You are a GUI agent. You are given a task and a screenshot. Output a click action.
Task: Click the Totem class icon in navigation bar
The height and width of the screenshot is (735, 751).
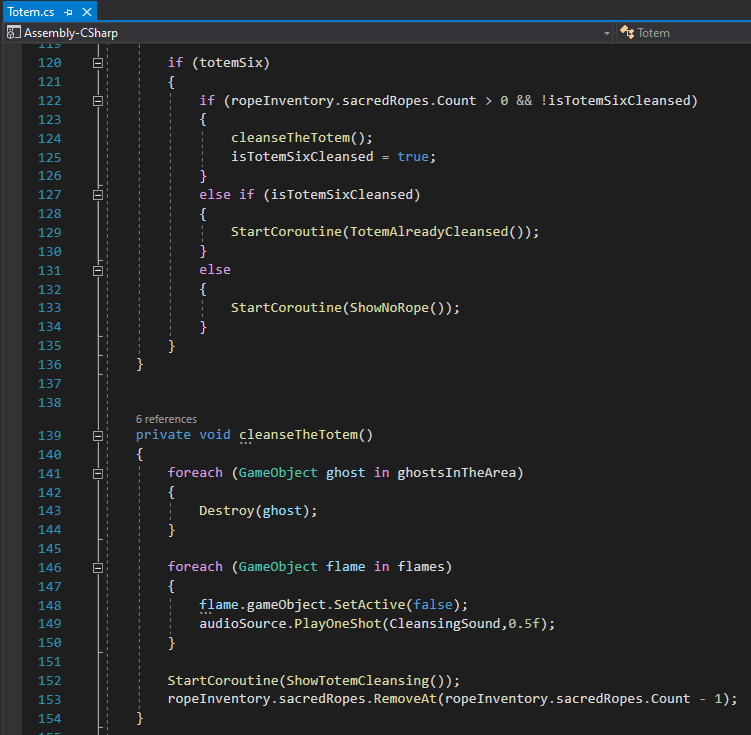[x=627, y=33]
